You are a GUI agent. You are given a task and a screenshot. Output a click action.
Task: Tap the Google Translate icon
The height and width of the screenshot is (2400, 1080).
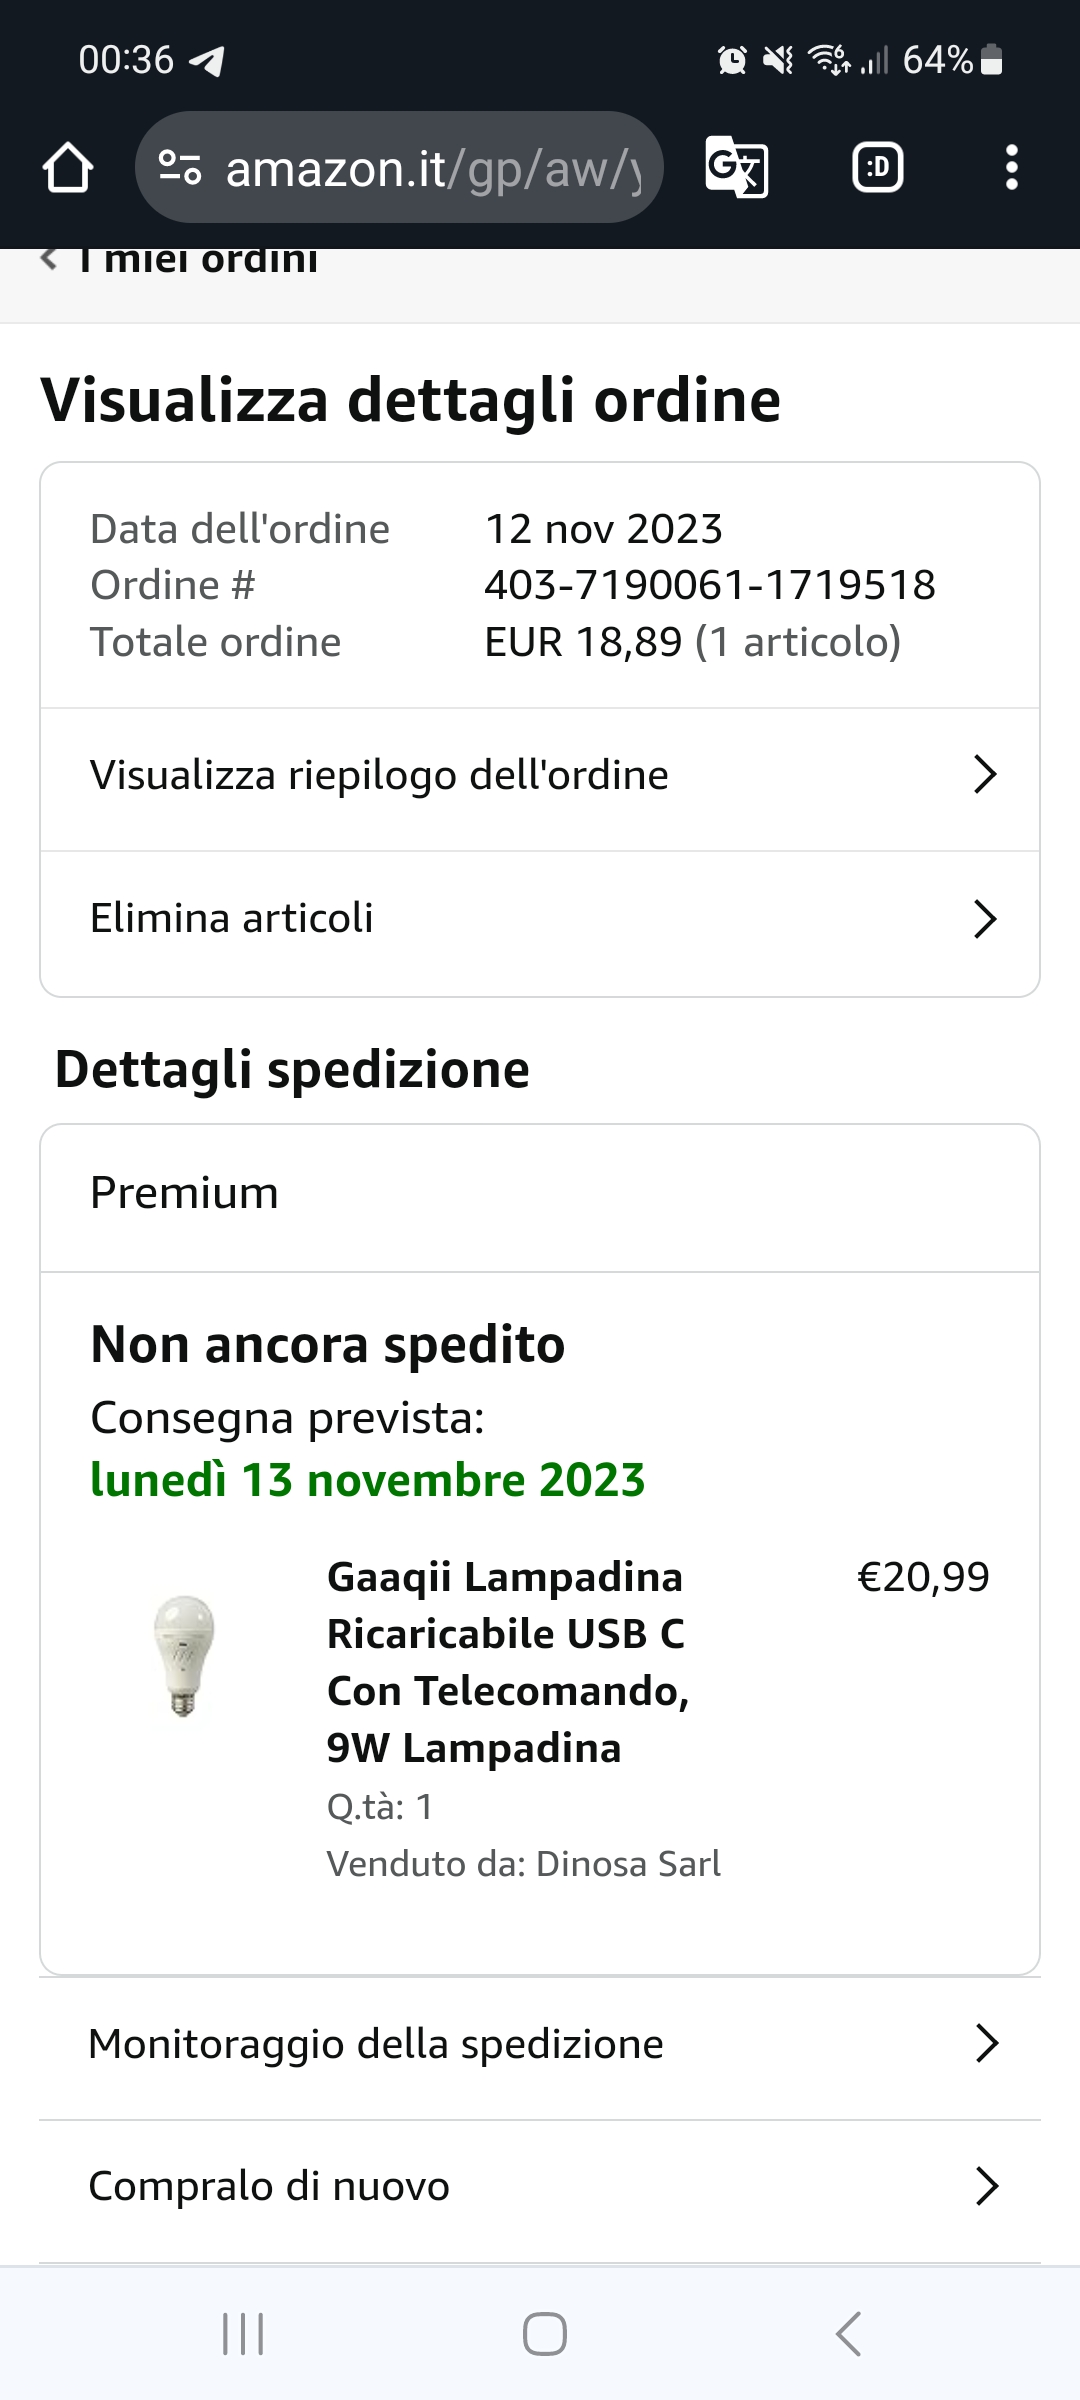[x=737, y=167]
